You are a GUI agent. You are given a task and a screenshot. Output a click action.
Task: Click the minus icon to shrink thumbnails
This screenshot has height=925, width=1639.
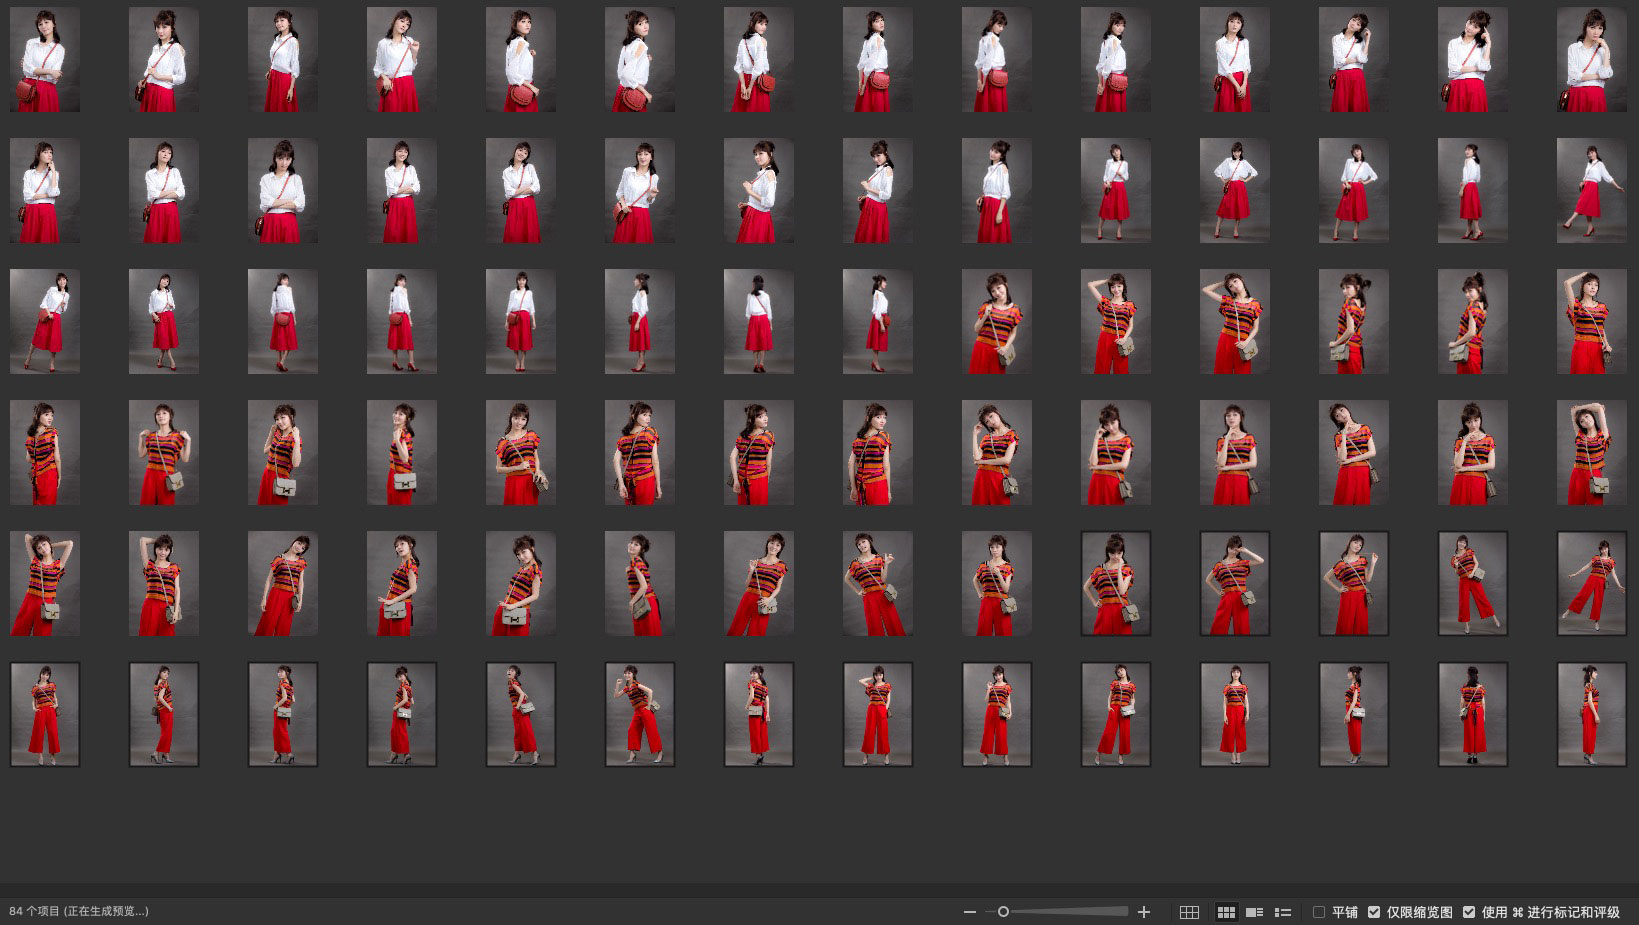point(969,912)
